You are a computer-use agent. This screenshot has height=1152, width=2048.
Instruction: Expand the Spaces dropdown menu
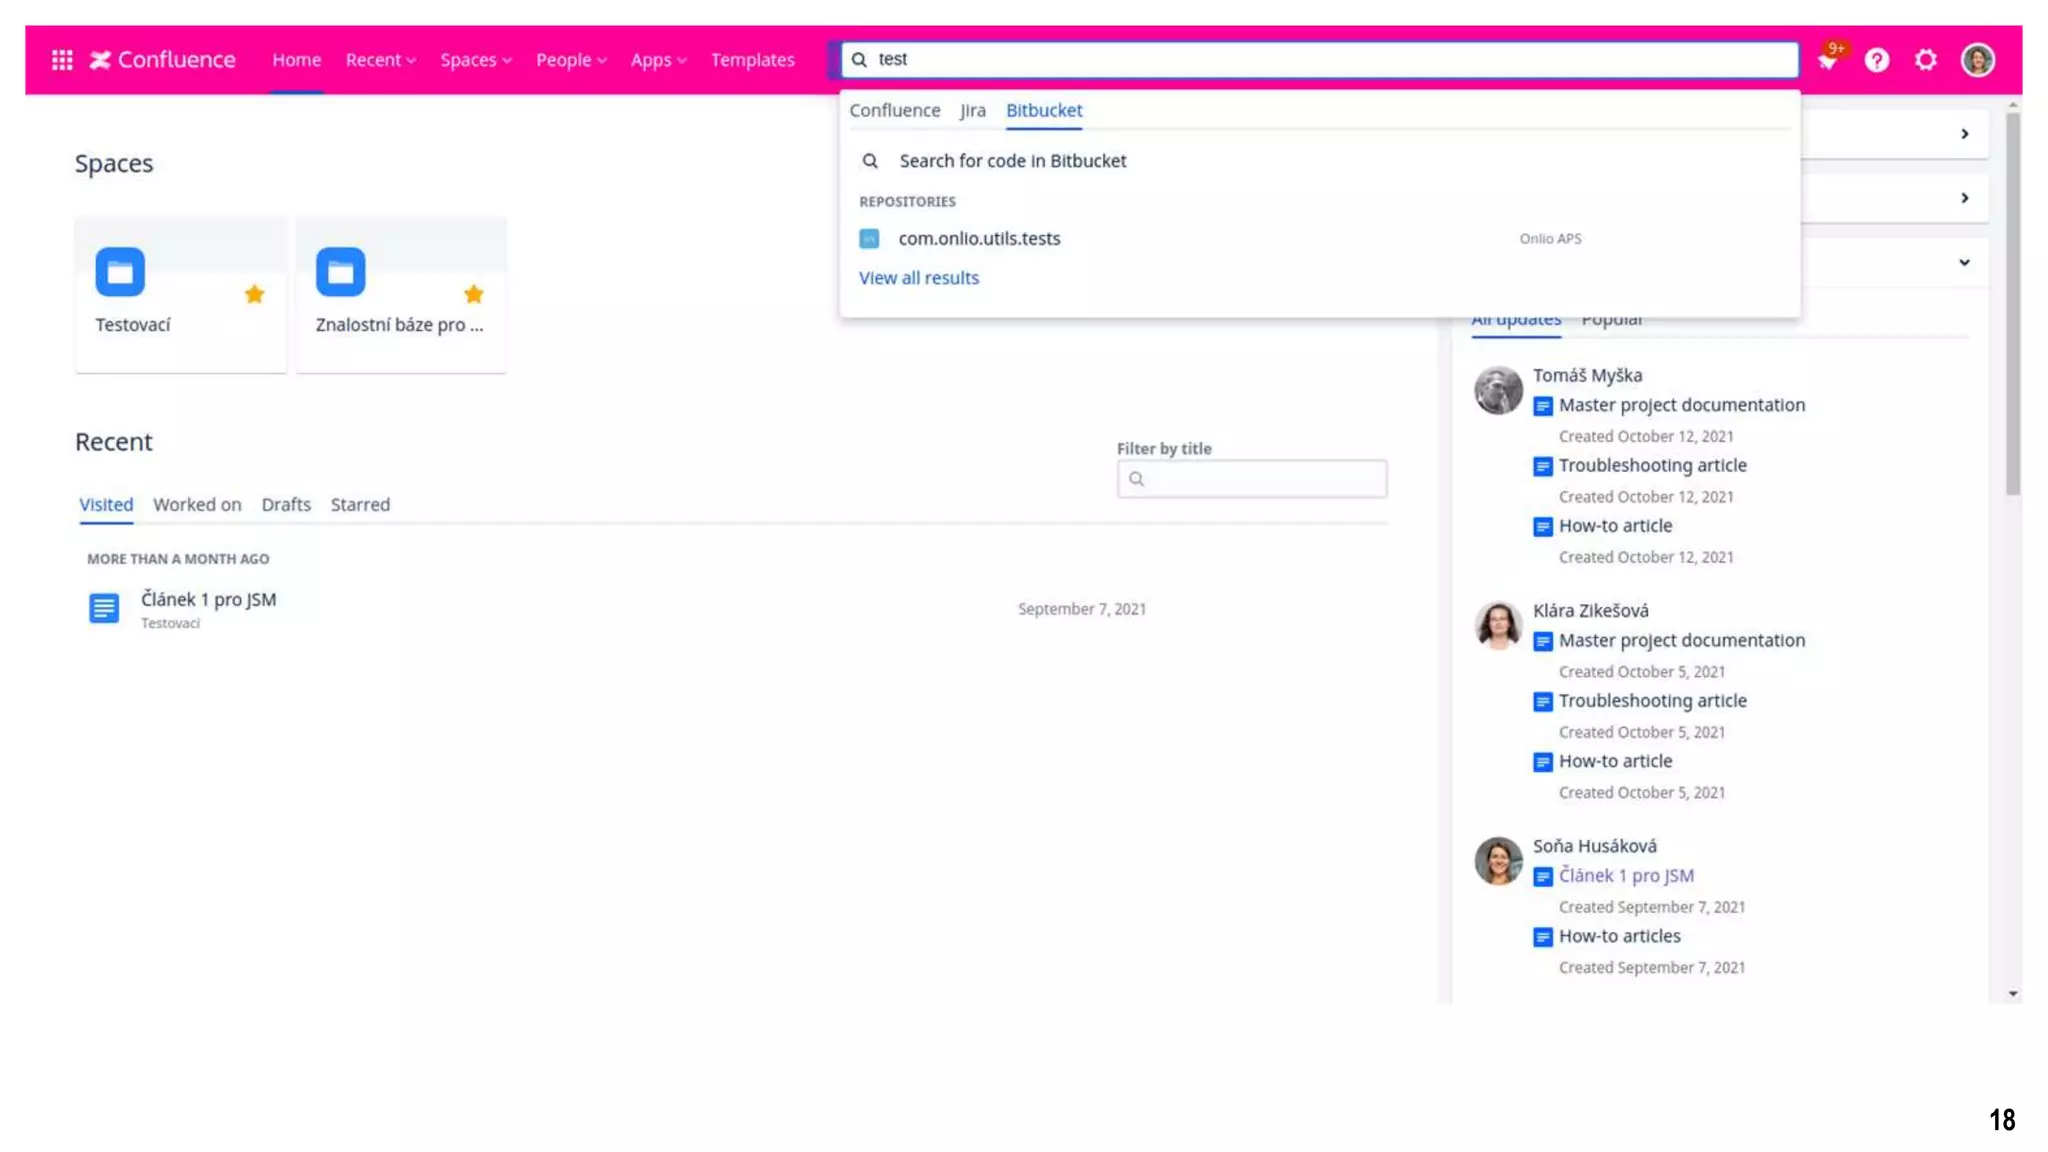[x=475, y=60]
